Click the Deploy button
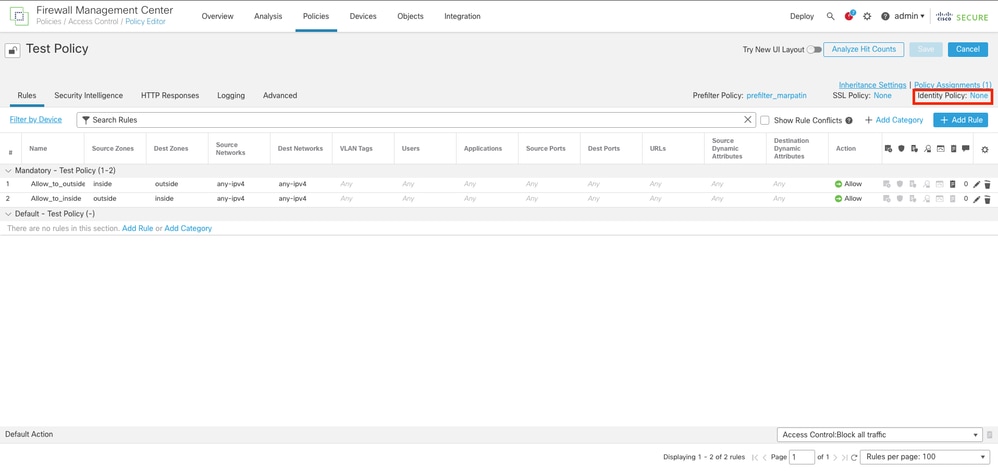The image size is (998, 476). 802,17
